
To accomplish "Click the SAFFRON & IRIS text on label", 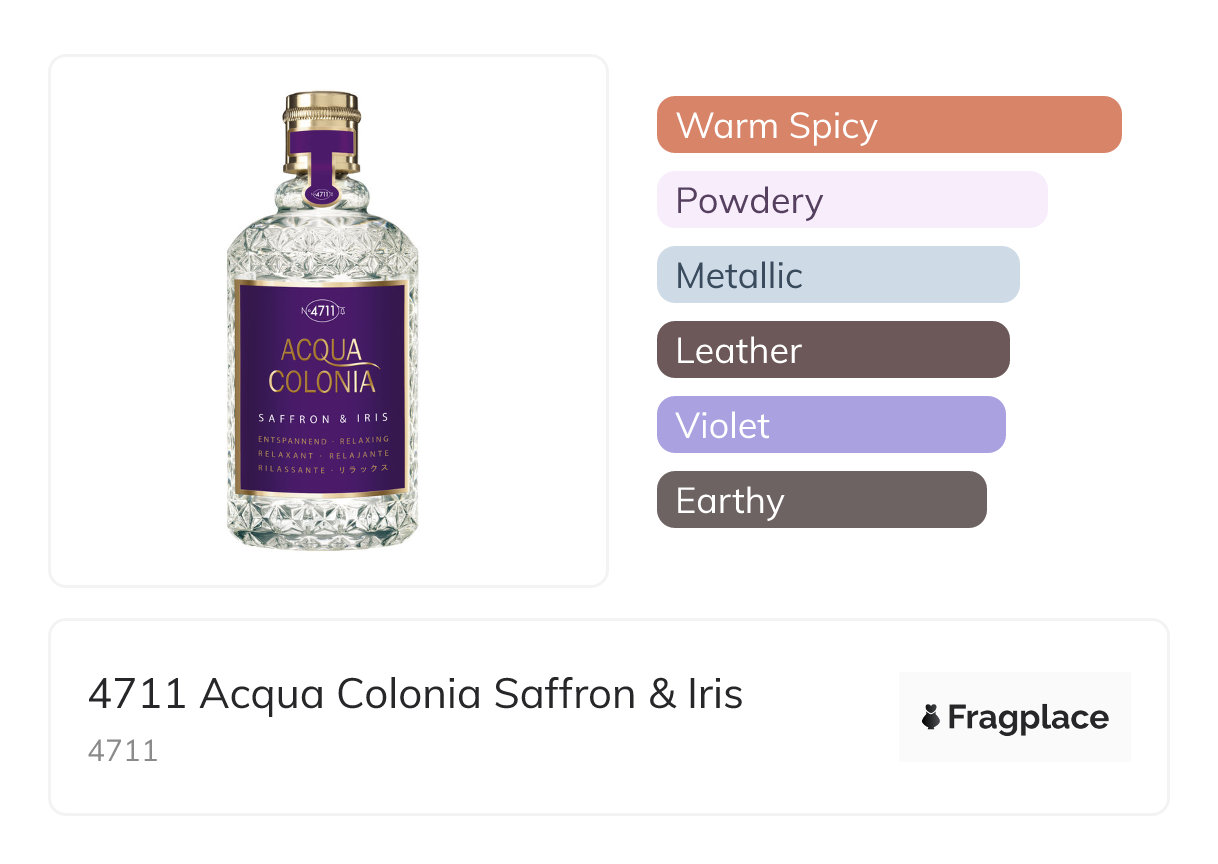I will click(322, 417).
